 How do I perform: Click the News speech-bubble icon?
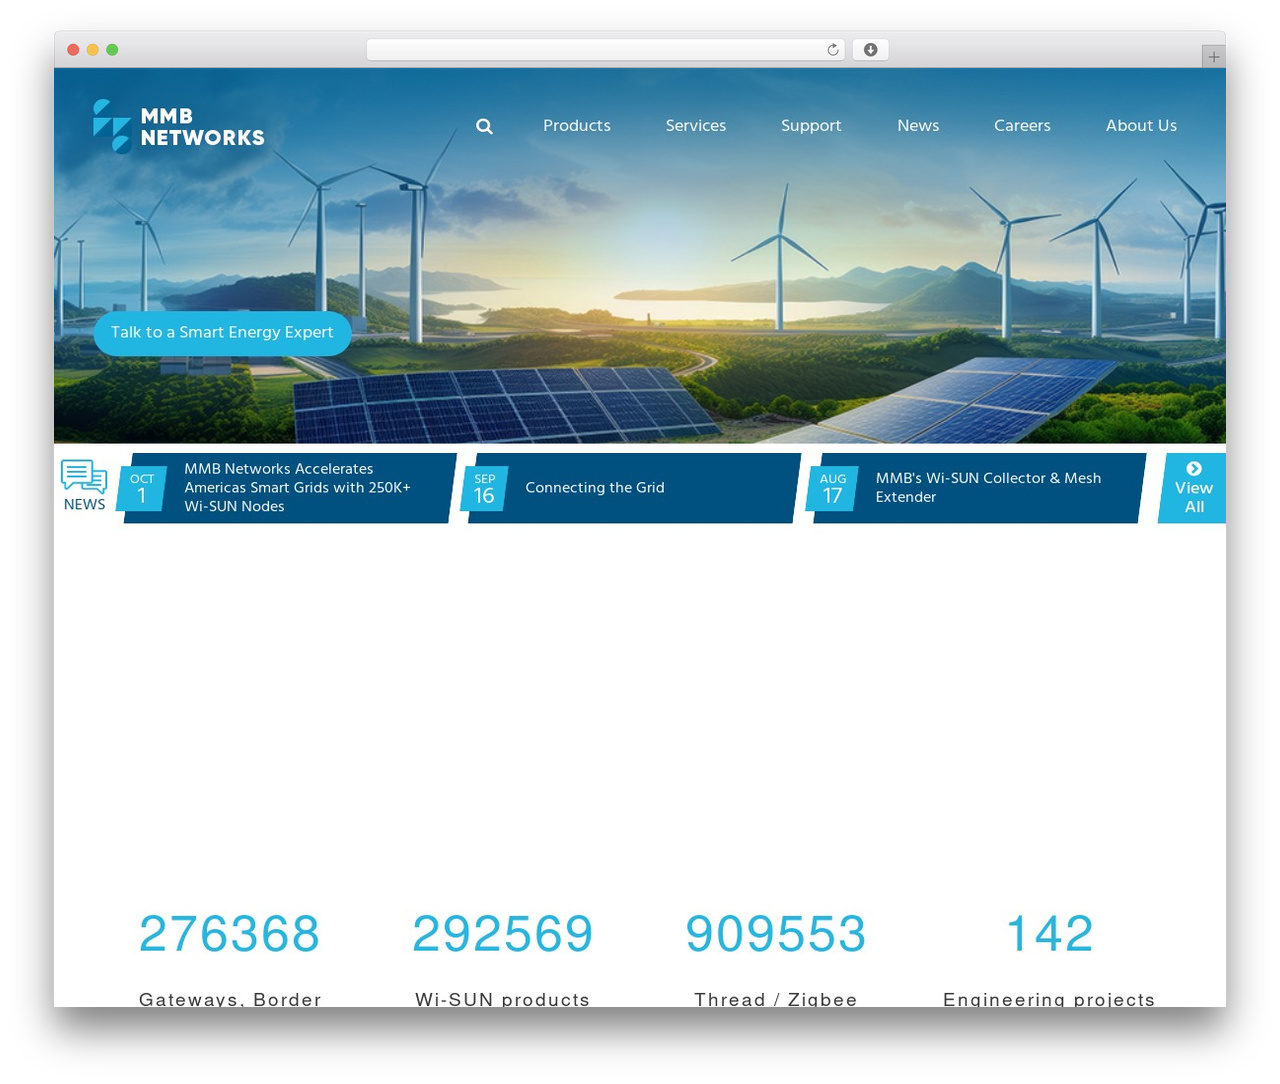click(84, 476)
